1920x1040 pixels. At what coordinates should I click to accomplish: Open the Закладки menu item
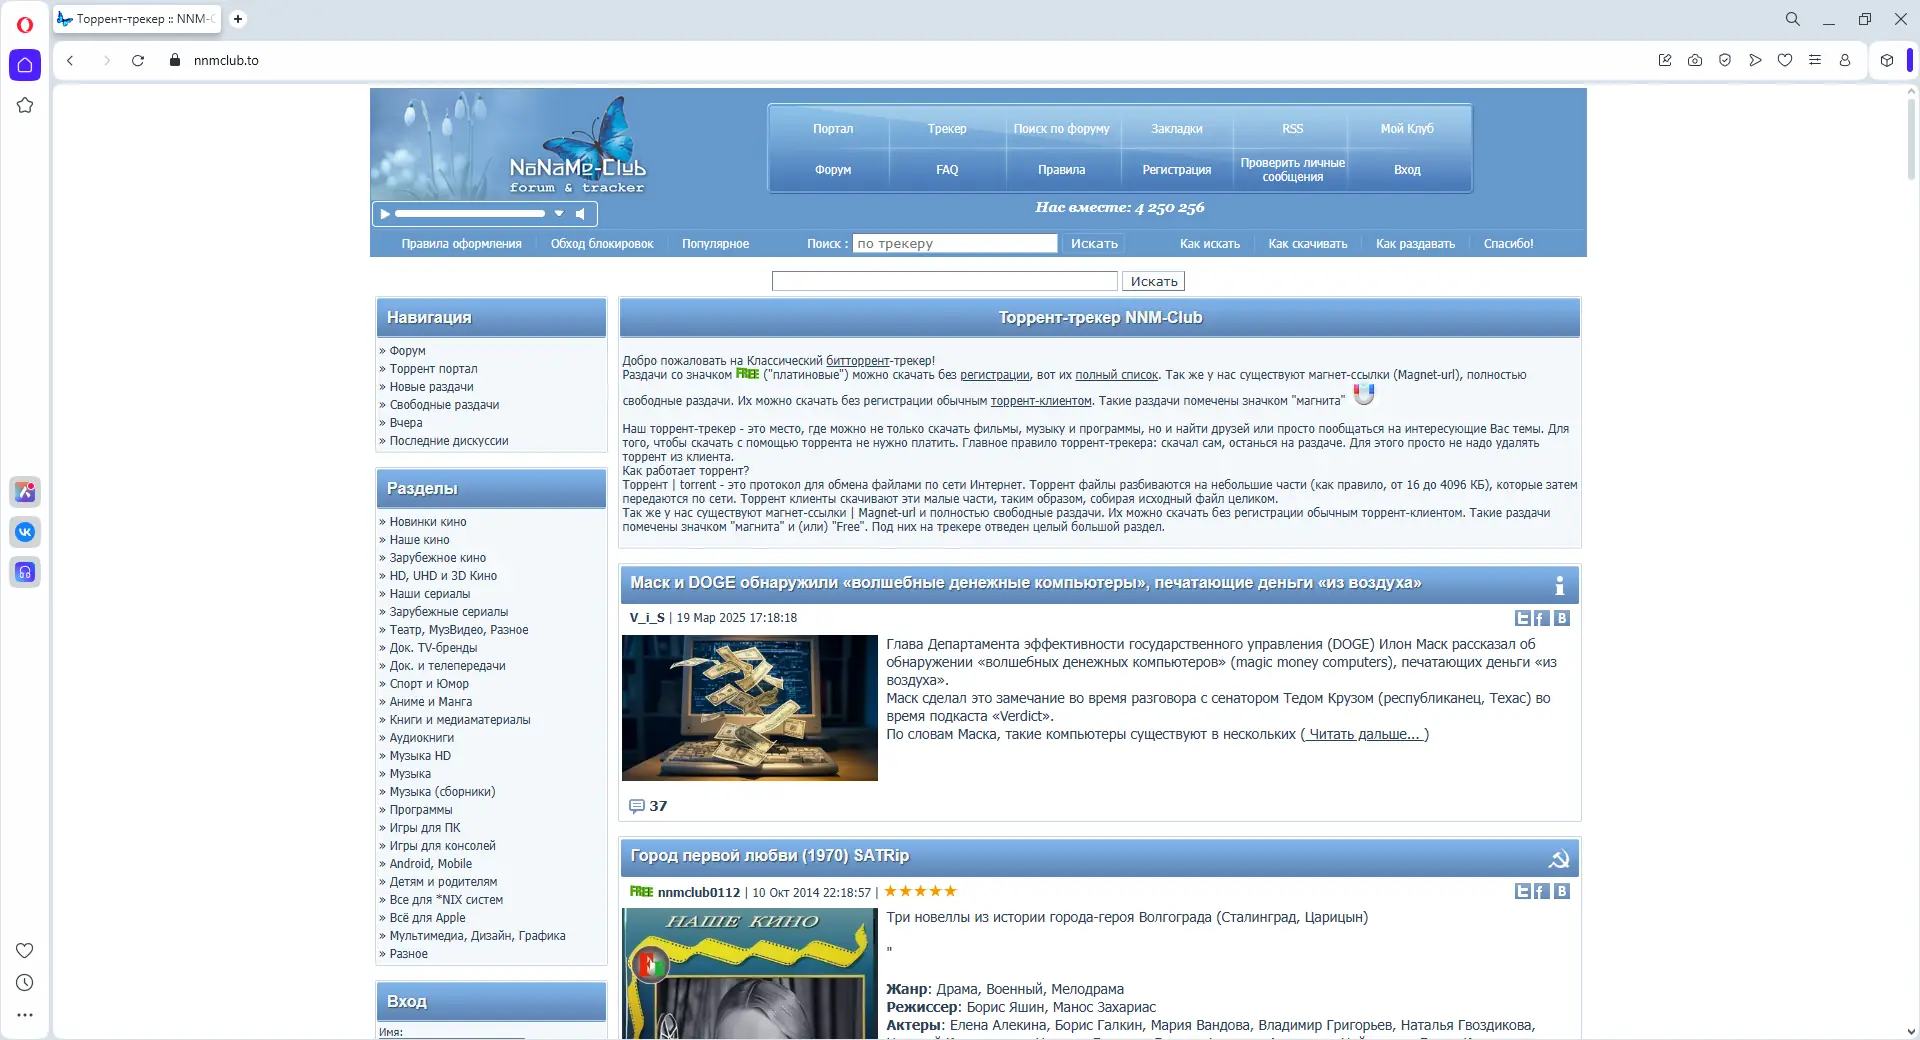[1177, 129]
